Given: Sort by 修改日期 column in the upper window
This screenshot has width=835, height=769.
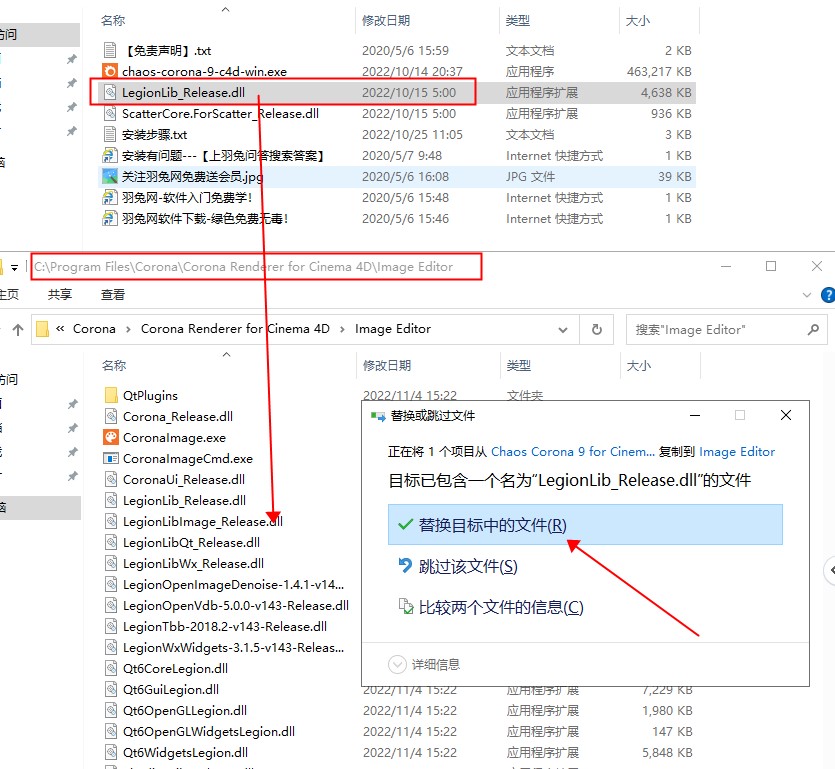Looking at the screenshot, I should click(386, 21).
